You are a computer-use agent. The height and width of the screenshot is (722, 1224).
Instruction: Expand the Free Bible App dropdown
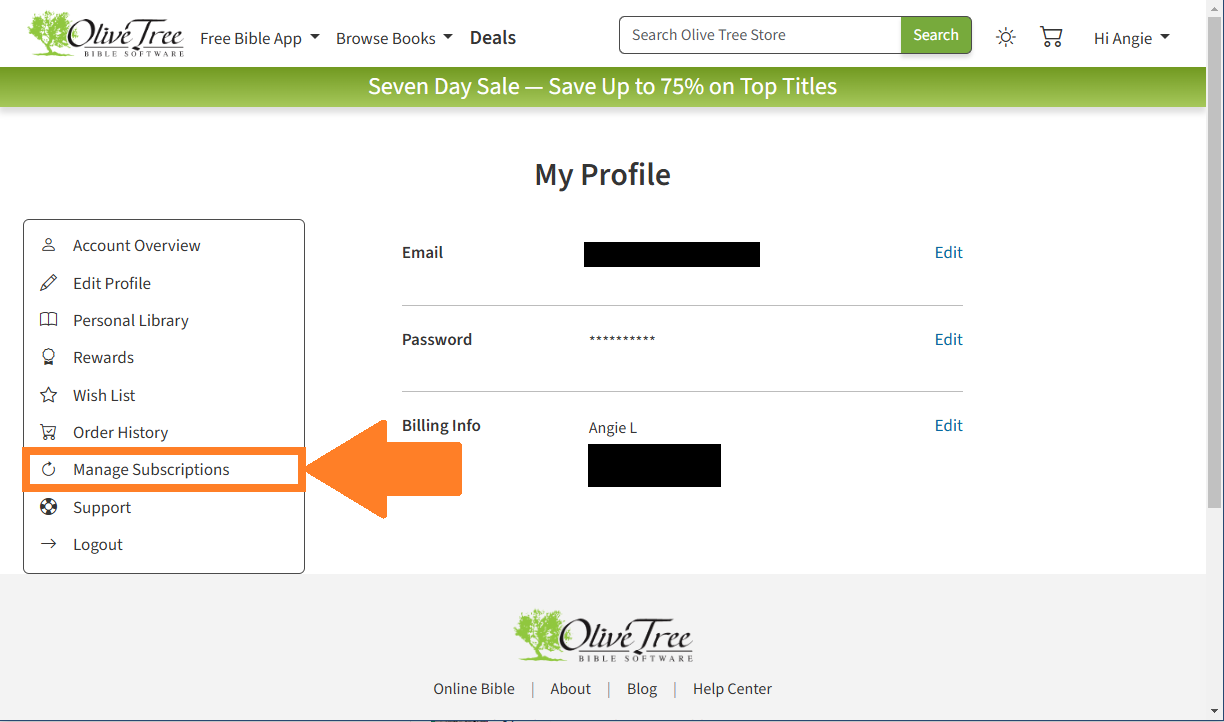pos(260,38)
